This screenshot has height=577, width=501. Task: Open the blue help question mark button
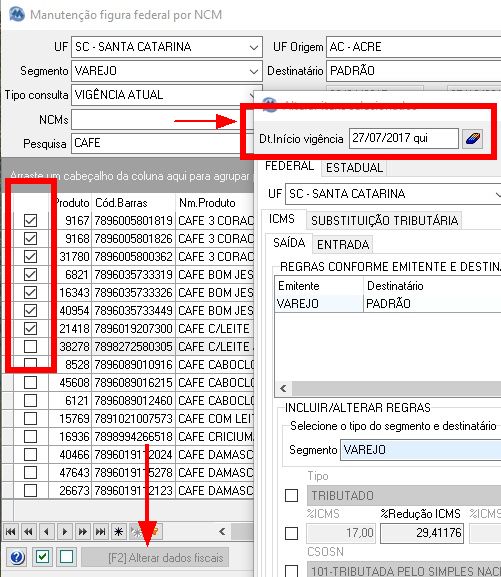point(17,557)
